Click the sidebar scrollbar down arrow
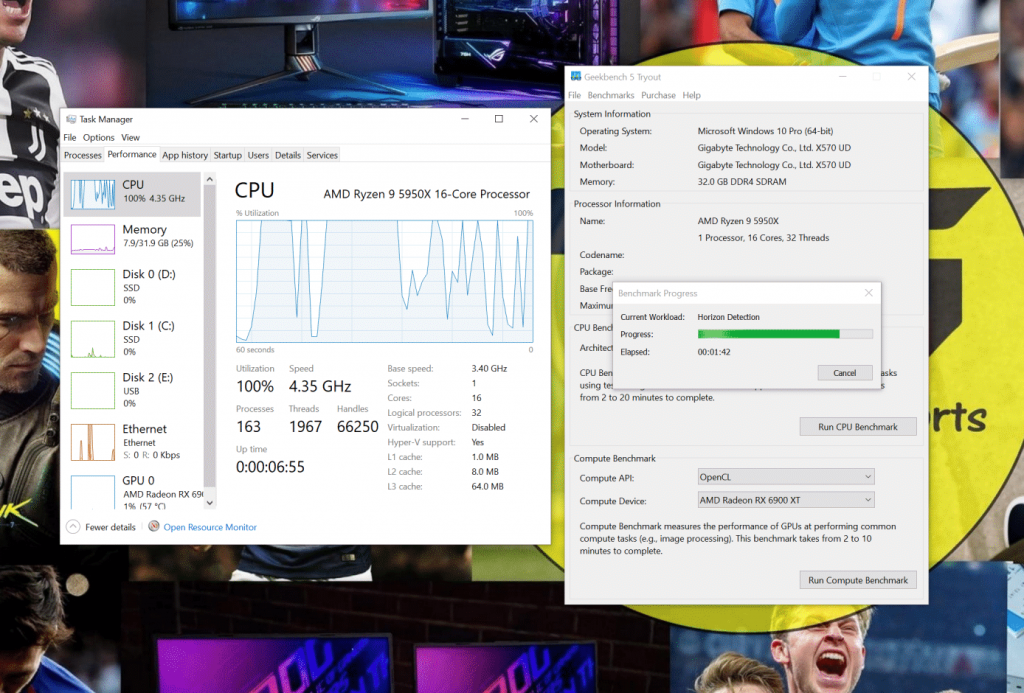Viewport: 1024px width, 693px height. point(210,502)
